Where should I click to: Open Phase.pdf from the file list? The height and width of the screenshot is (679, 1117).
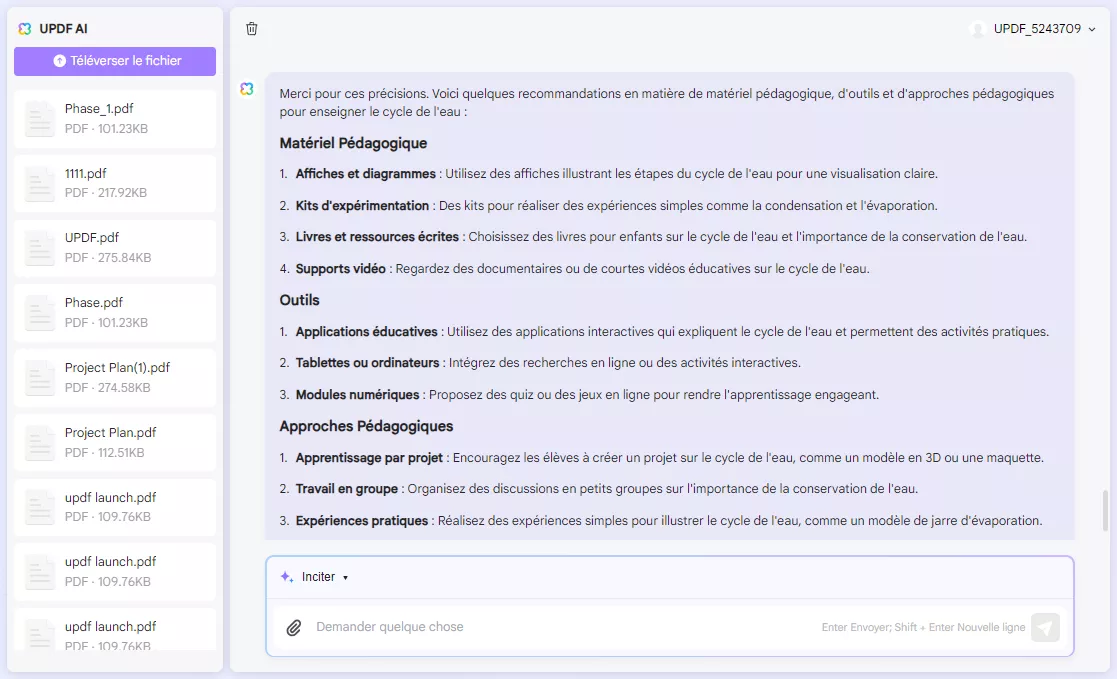coord(114,311)
